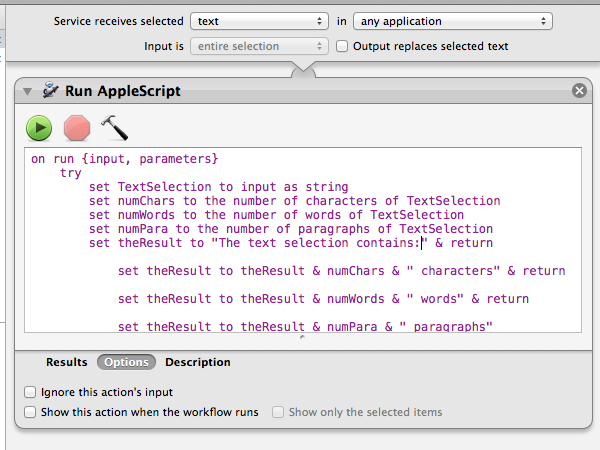Screen dimensions: 600x450
Task: Click the line setting numPara to paragraph count
Action: pos(291,229)
